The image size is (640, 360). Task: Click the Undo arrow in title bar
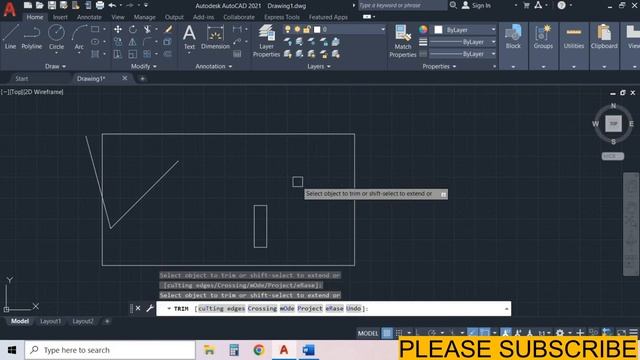[112, 5]
